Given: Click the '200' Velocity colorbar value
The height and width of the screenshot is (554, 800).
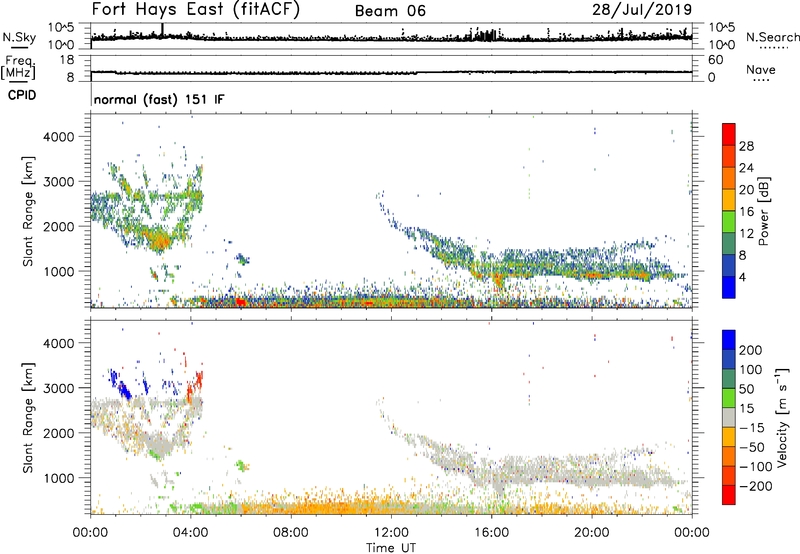Looking at the screenshot, I should 751,350.
